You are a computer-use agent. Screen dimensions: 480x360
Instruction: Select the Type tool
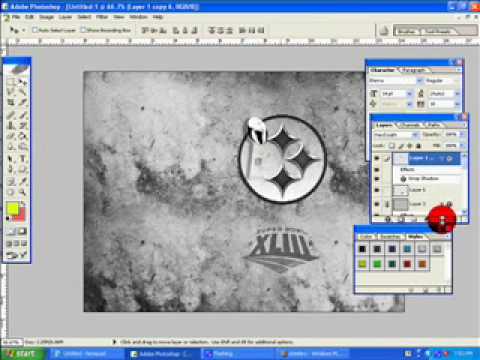(22, 159)
